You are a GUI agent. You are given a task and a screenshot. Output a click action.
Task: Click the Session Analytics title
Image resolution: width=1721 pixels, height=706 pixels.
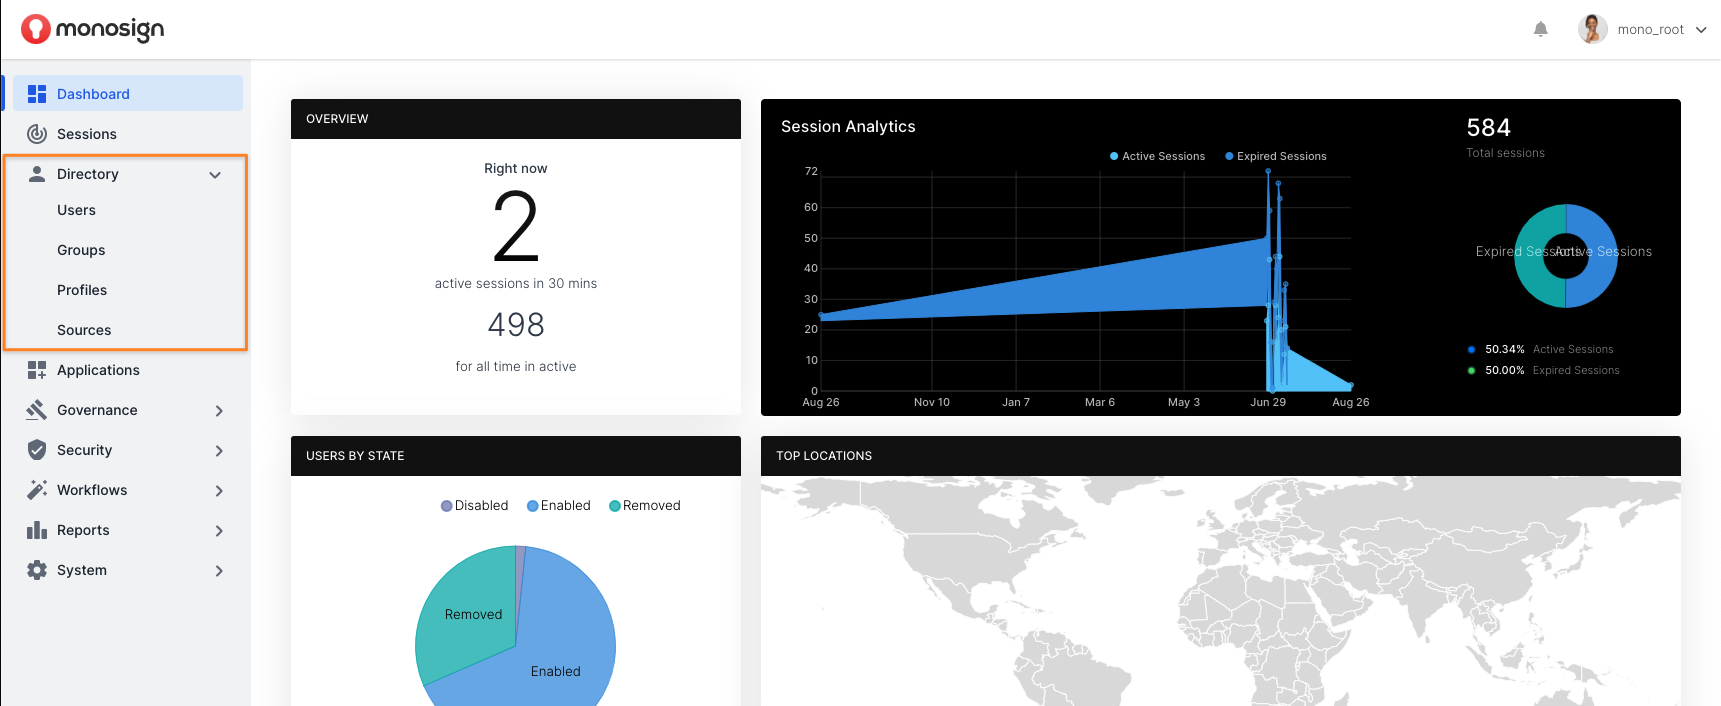coord(848,127)
